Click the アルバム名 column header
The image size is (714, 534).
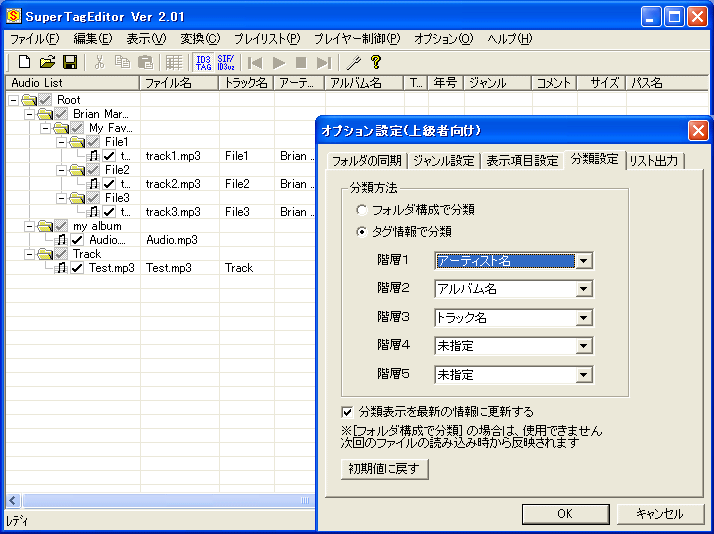(x=364, y=83)
